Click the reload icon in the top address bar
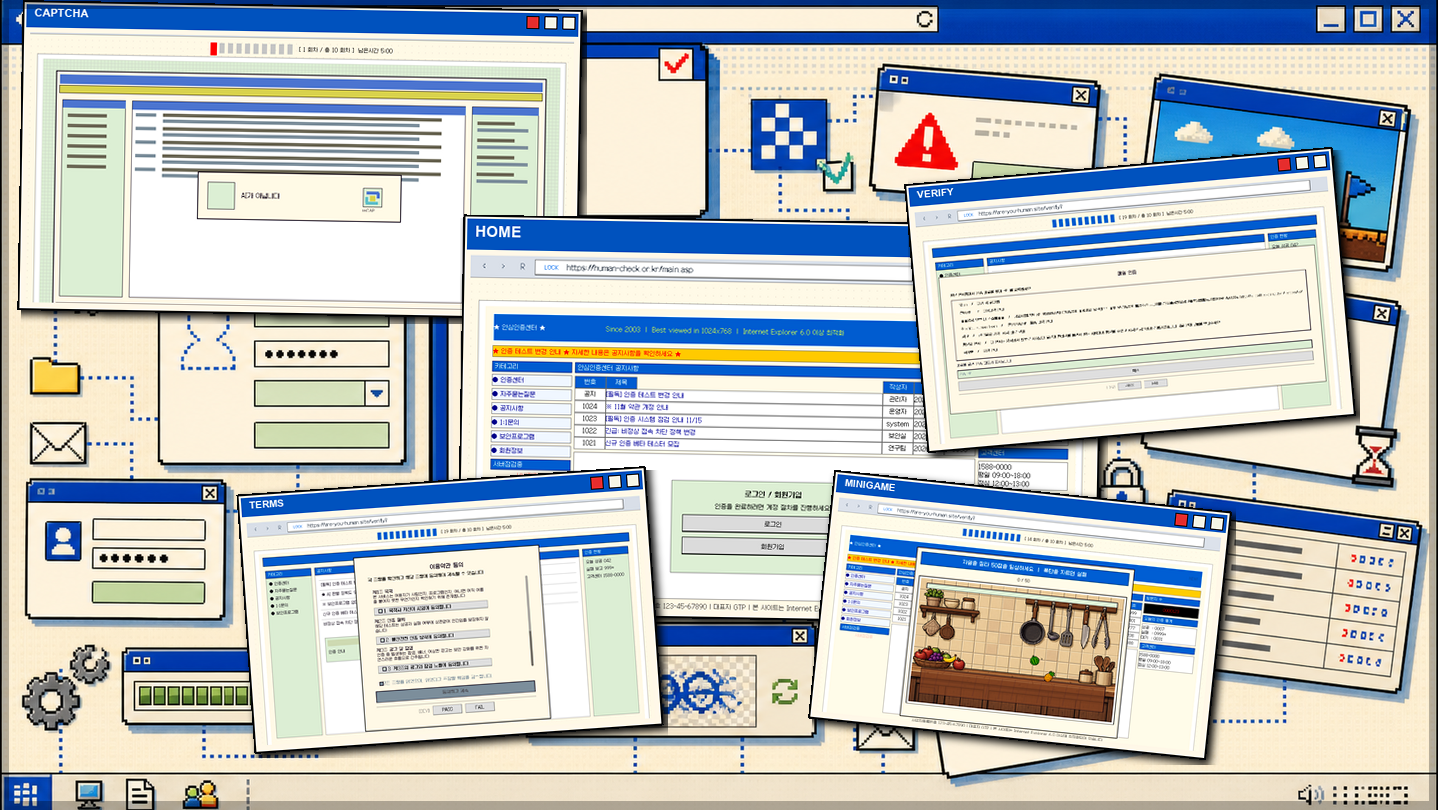1438x810 pixels. point(925,19)
